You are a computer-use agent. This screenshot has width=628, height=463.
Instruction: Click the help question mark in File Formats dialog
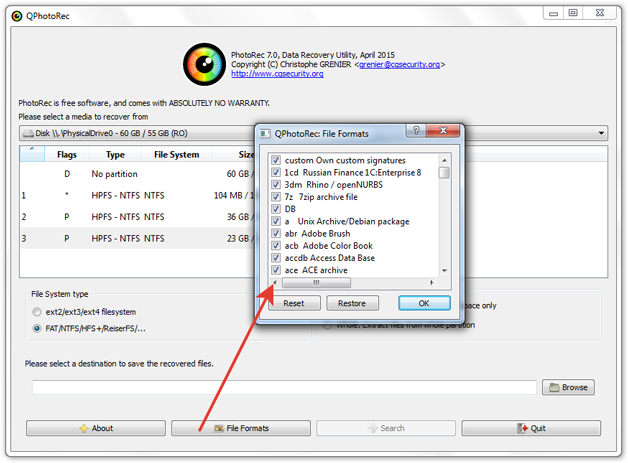click(x=416, y=131)
